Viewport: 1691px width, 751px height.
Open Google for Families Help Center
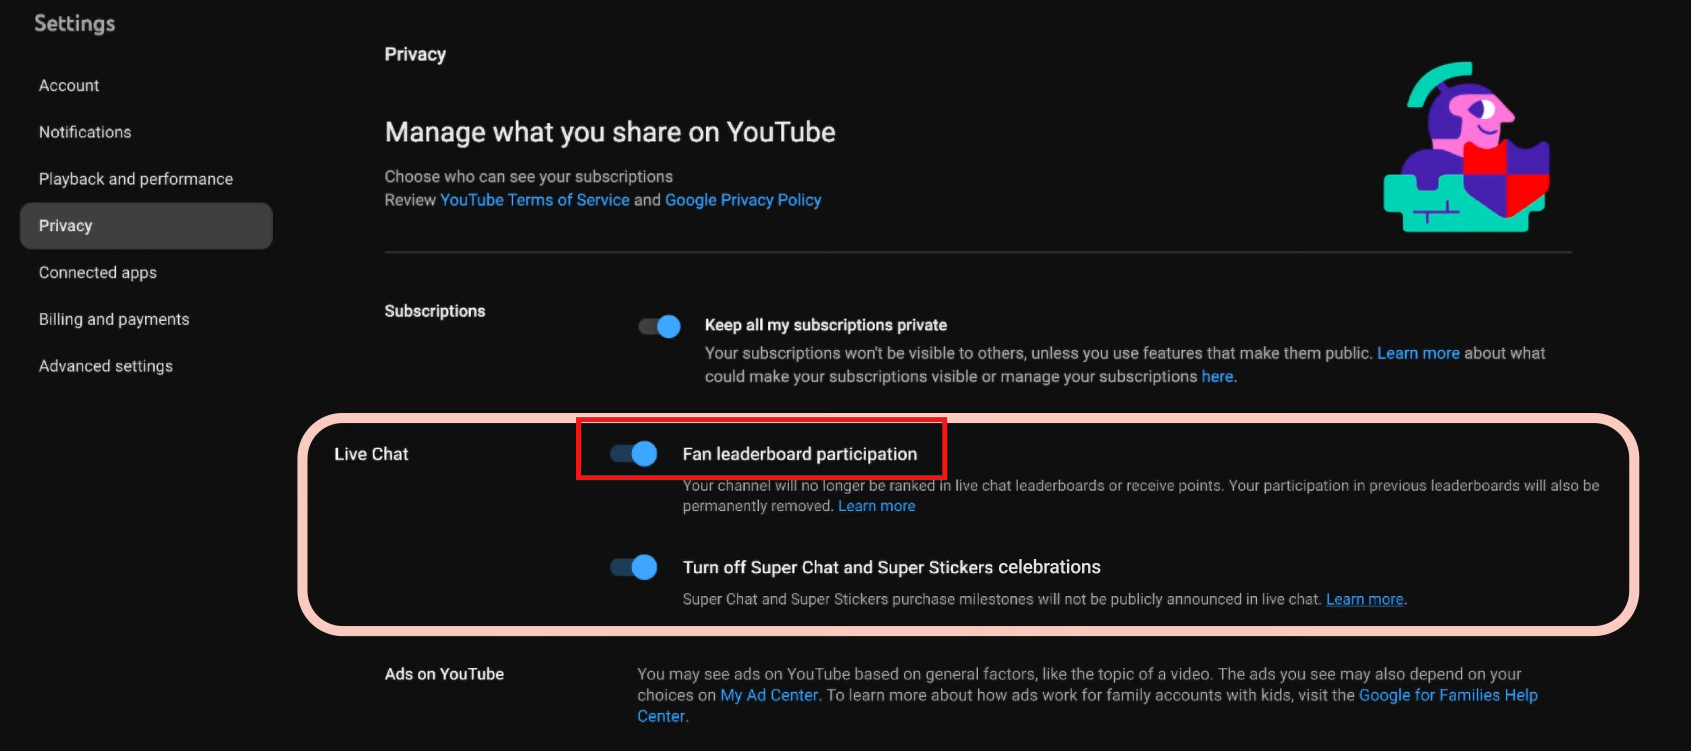[1447, 694]
